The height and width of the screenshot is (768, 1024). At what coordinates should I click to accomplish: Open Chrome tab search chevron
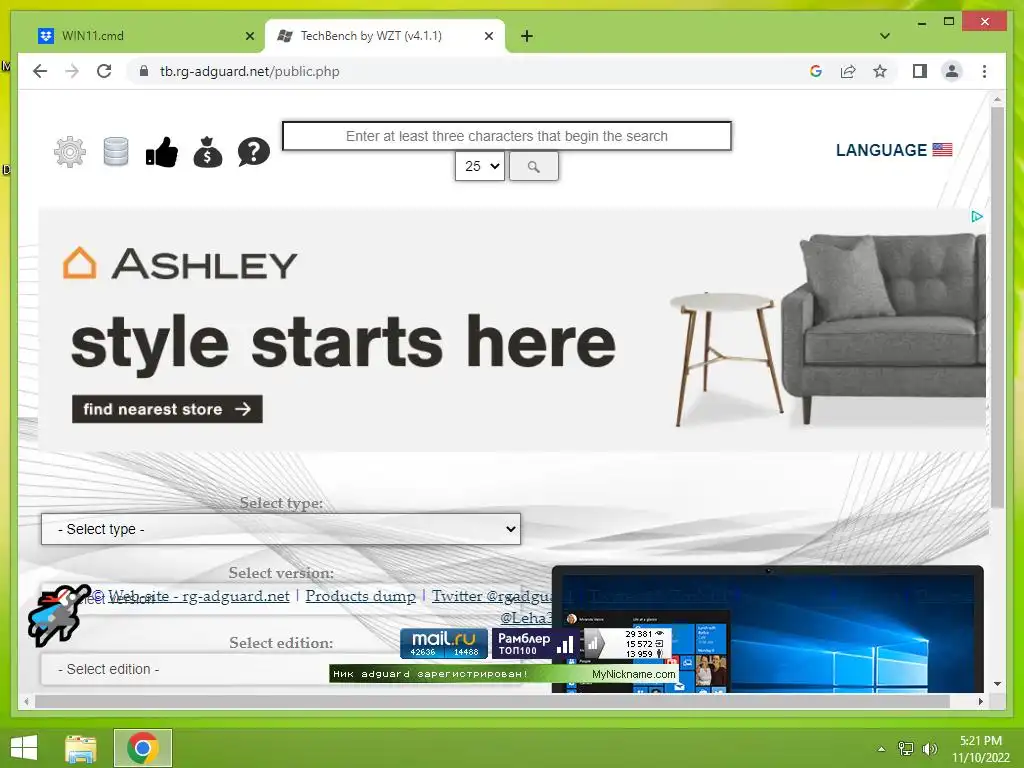[885, 36]
